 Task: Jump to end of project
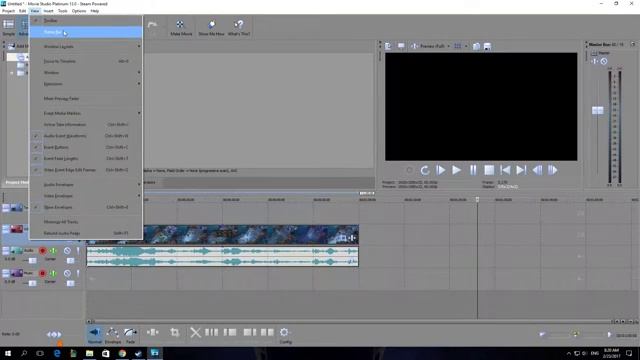521,170
